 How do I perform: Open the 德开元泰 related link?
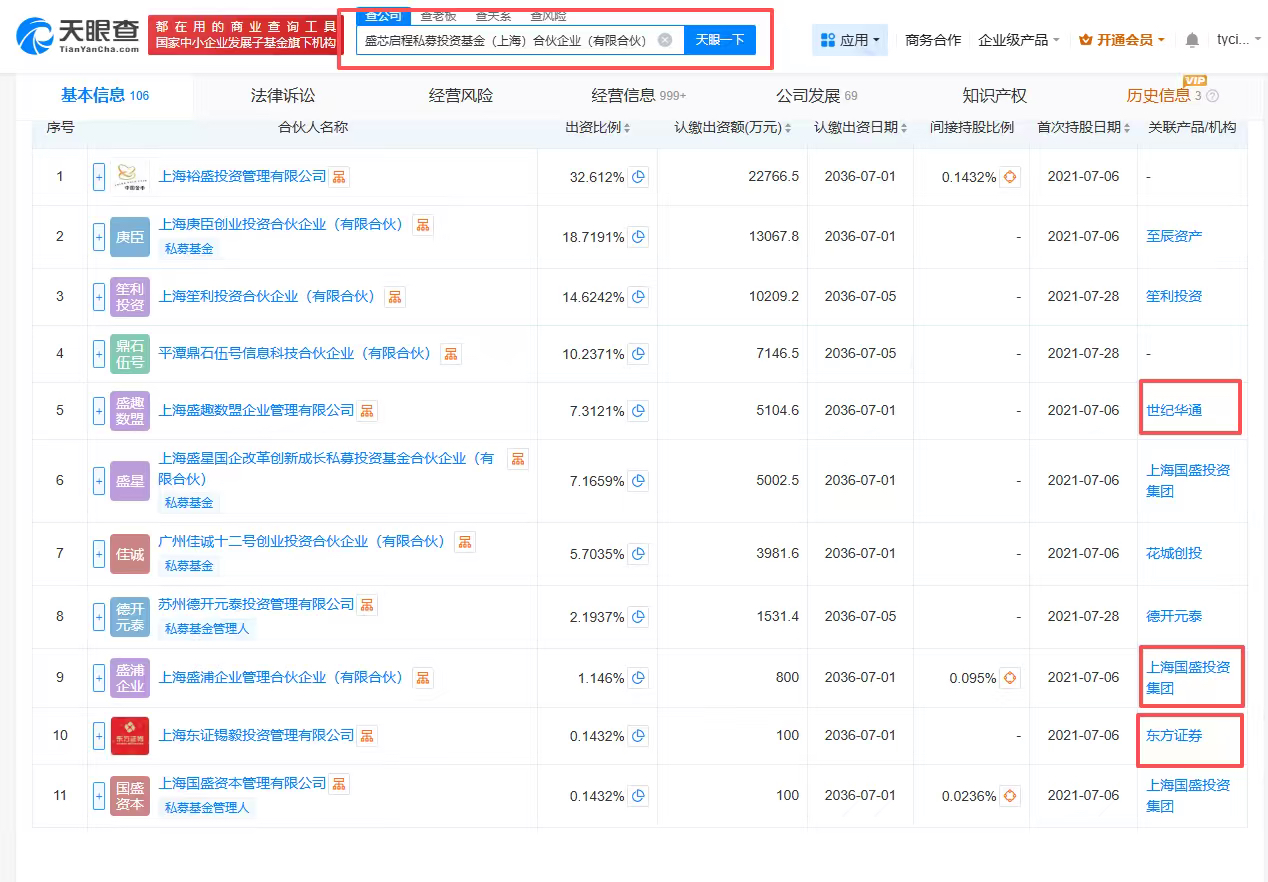point(1174,616)
